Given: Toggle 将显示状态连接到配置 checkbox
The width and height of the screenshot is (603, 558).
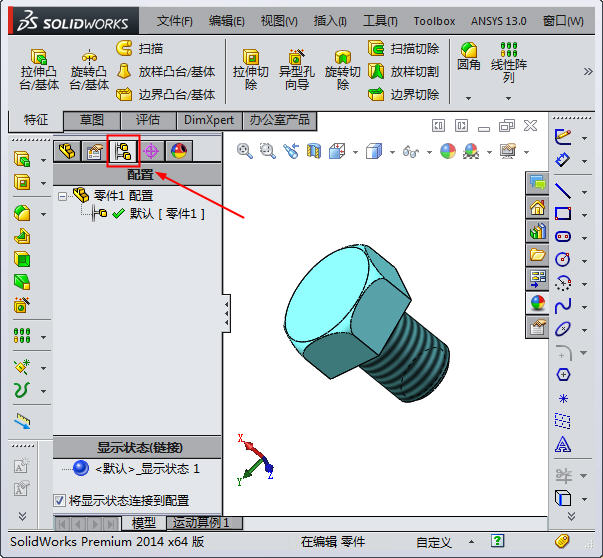Looking at the screenshot, I should tap(59, 500).
